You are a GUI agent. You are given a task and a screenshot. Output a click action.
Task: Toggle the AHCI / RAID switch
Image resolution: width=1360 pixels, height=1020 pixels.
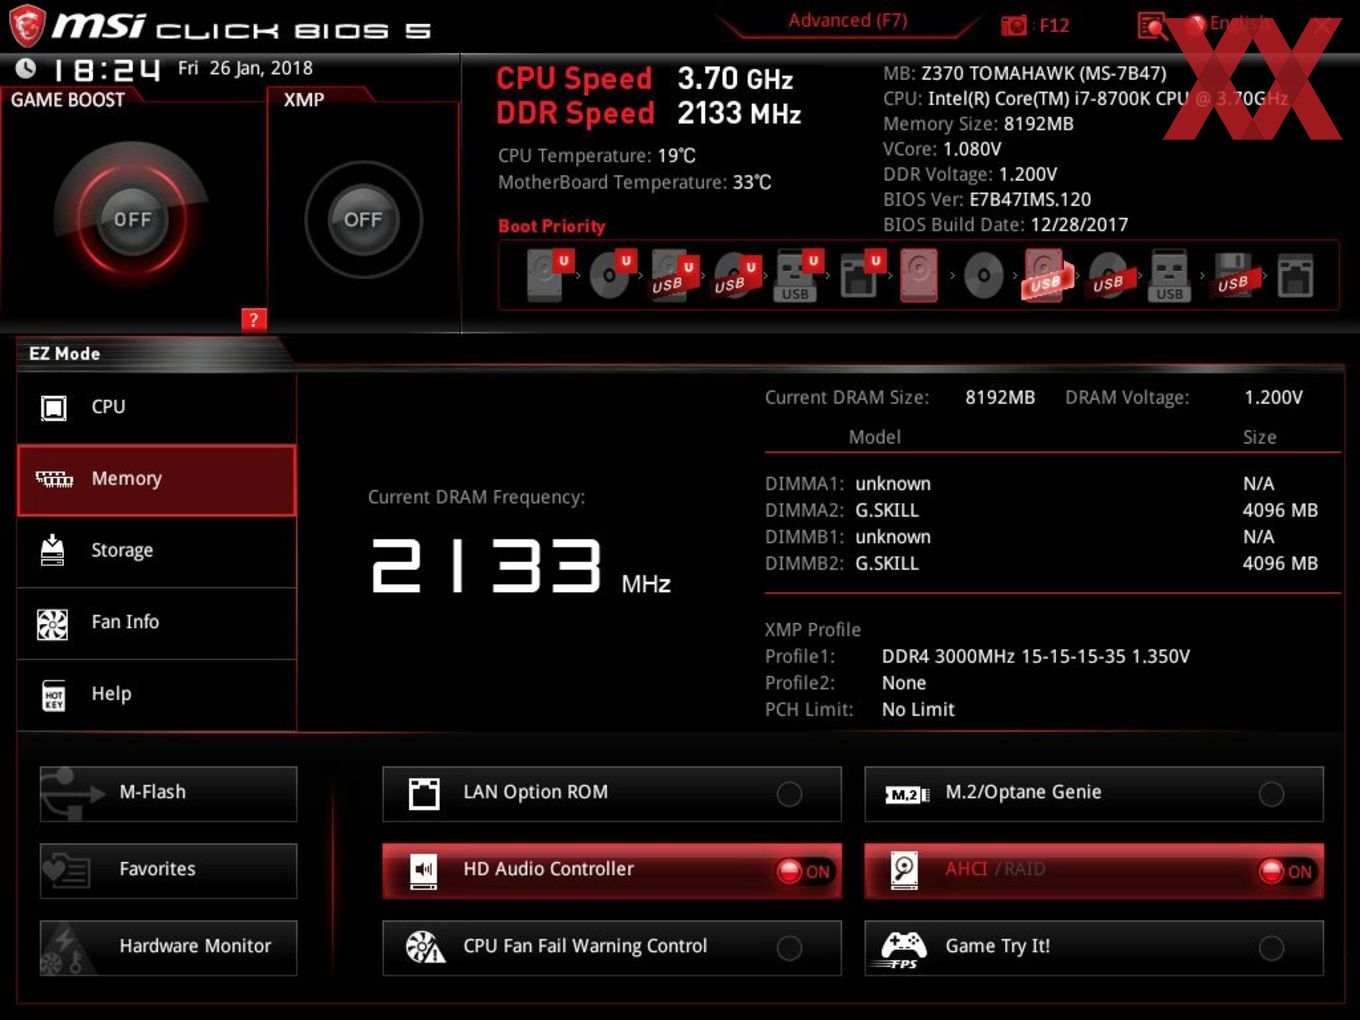click(x=1094, y=871)
